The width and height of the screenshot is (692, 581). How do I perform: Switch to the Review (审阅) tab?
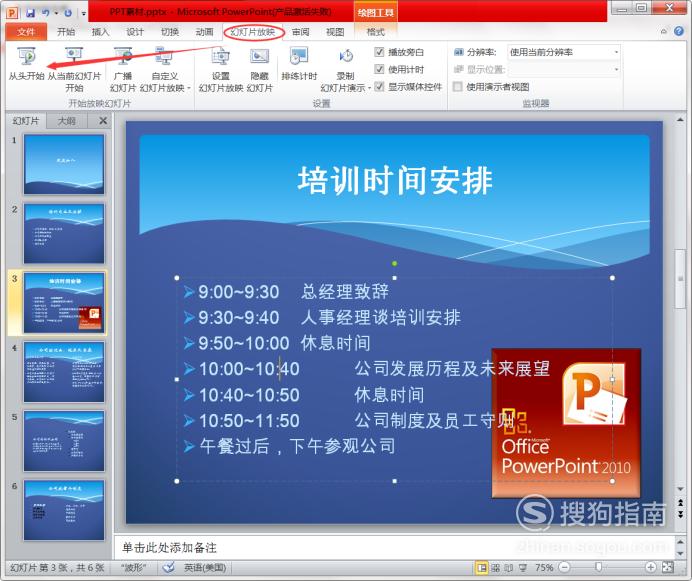click(301, 32)
